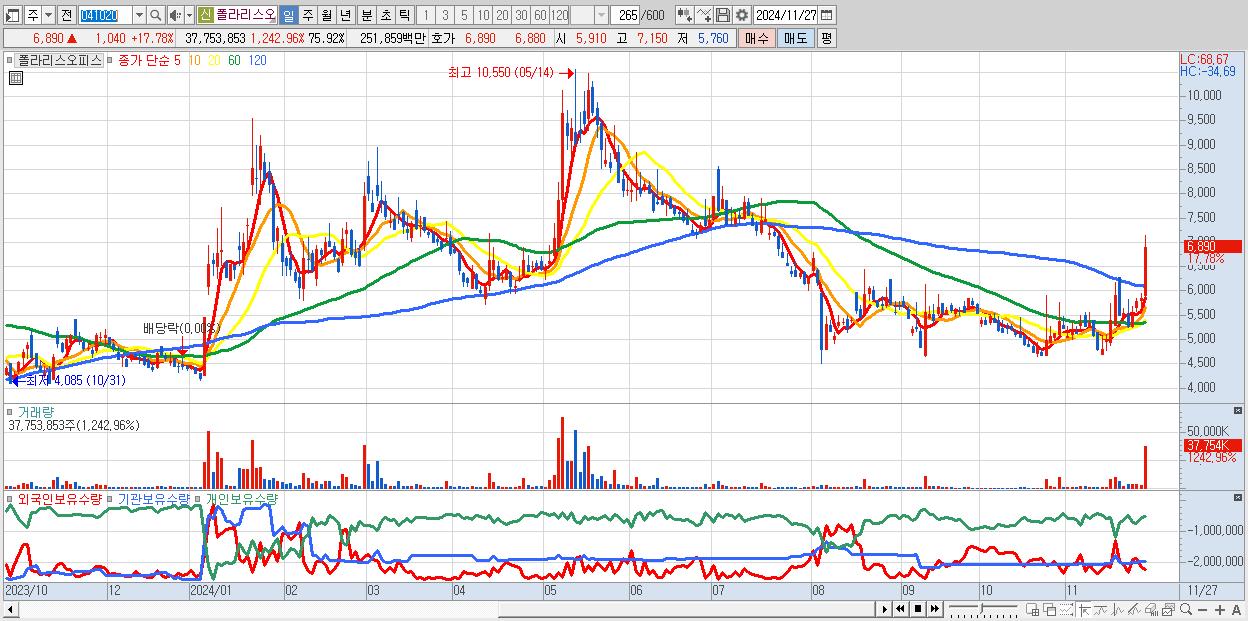Screen dimensions: 1248x621
Task: Click the add chart pane icon
Action: coord(1032,610)
